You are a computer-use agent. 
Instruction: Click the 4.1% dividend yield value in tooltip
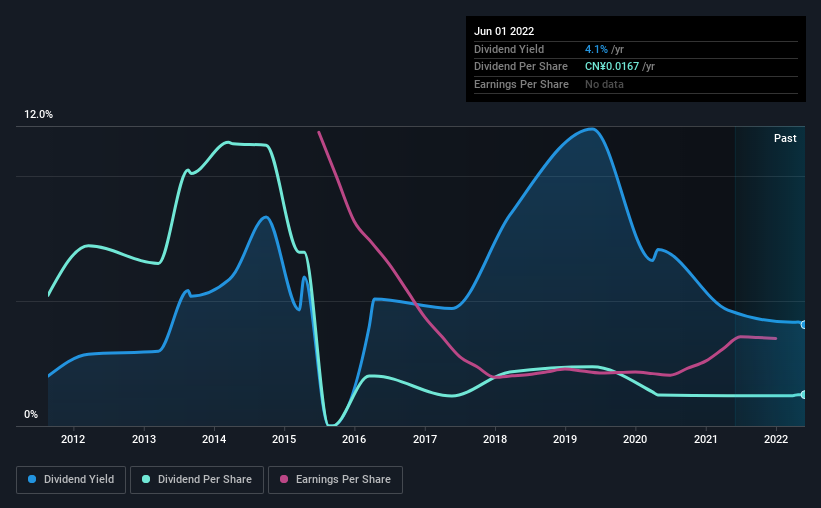pyautogui.click(x=596, y=49)
